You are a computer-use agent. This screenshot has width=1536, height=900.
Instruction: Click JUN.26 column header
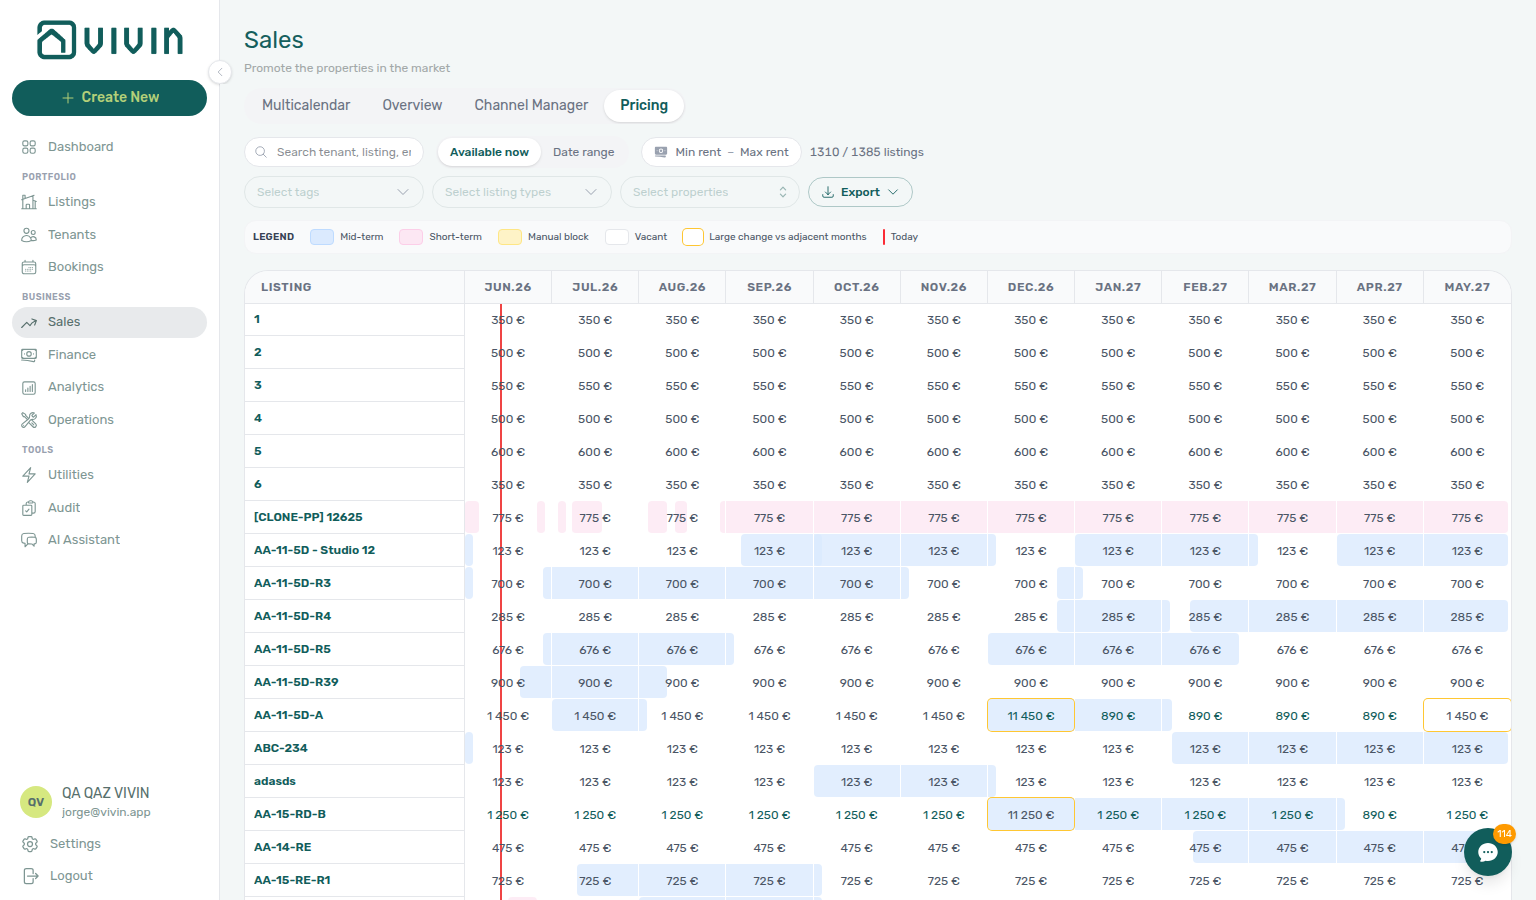point(508,287)
